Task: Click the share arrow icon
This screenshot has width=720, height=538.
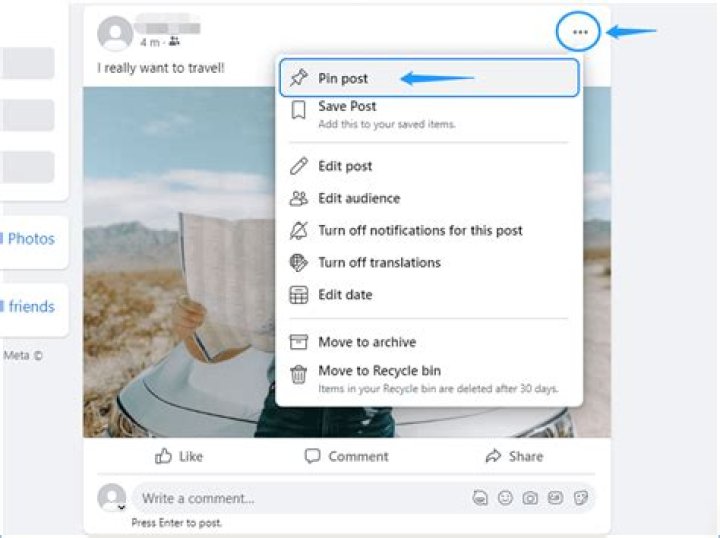Action: (493, 456)
